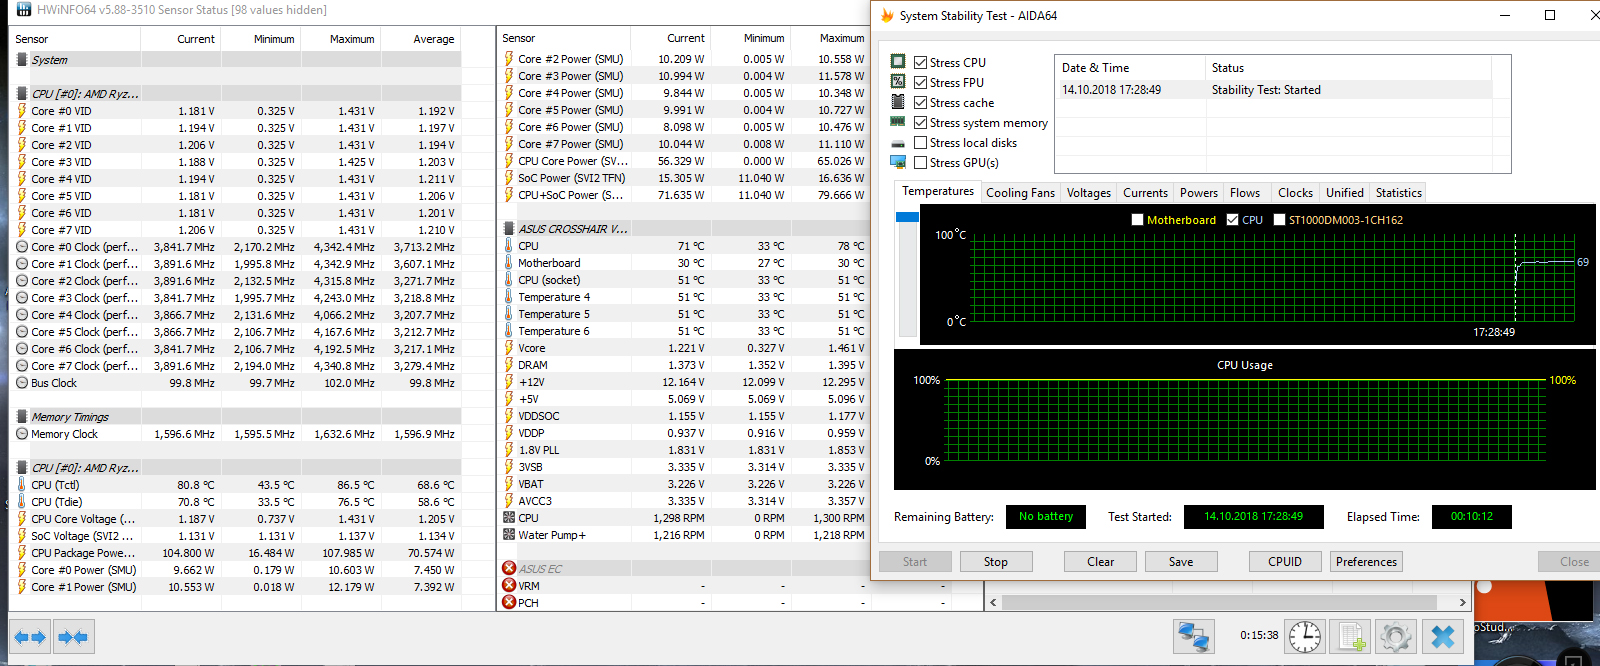Uncheck the Stress FPU checkbox
This screenshot has width=1600, height=666.
coord(921,82)
